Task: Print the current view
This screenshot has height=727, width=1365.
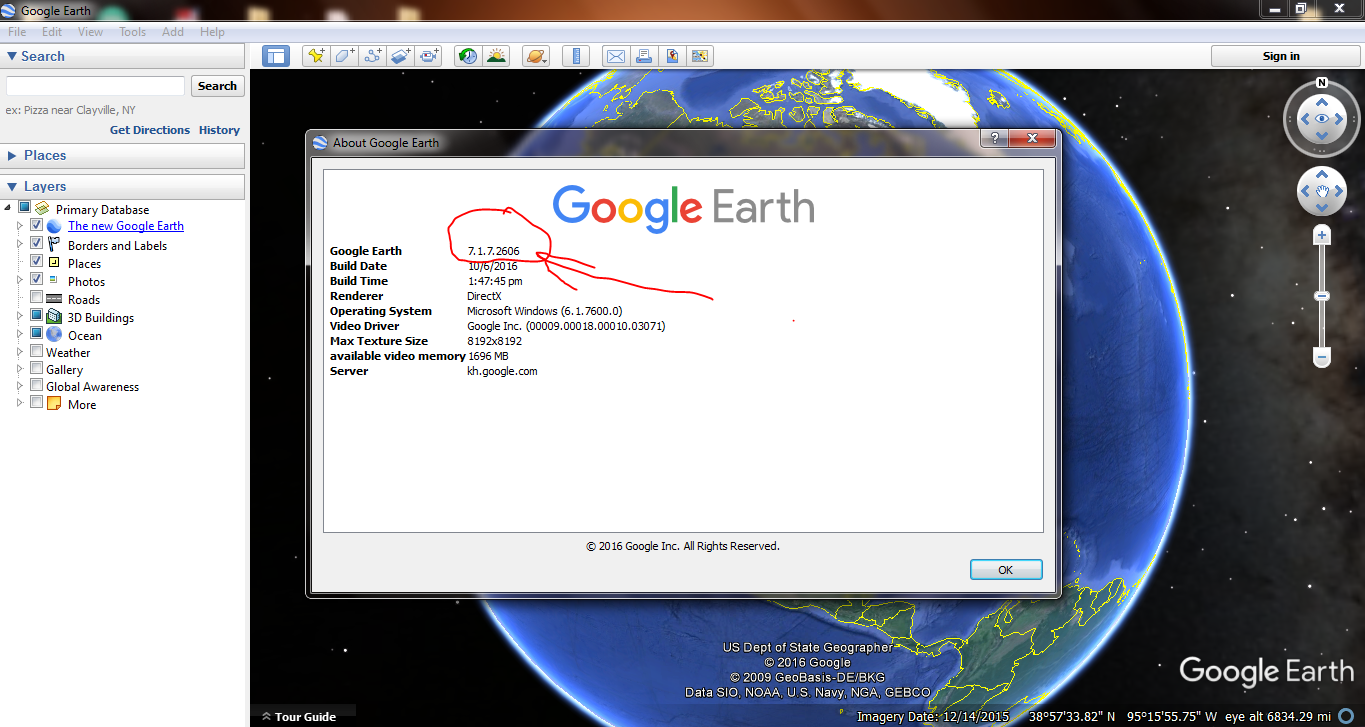Action: pos(643,56)
